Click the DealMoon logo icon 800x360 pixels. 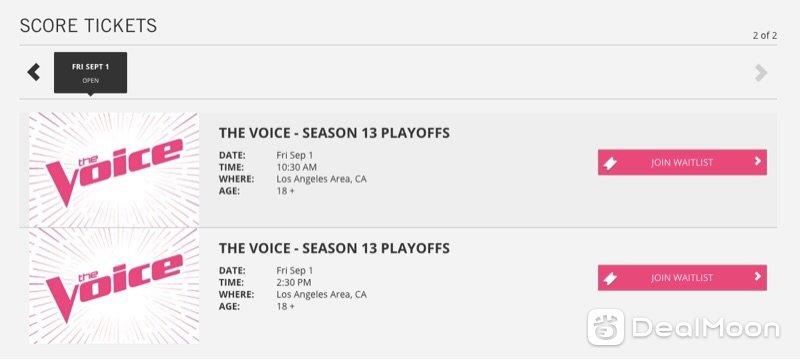(606, 327)
